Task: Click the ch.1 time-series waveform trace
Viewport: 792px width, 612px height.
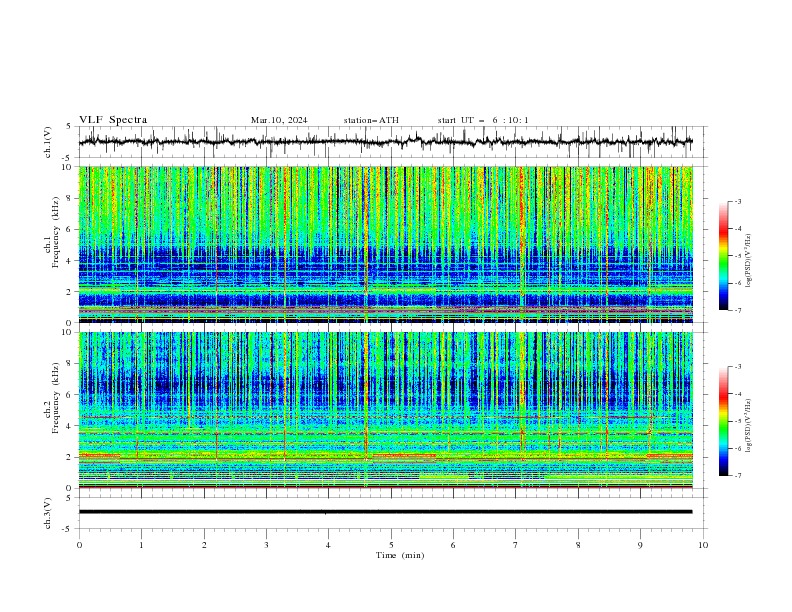Action: pyautogui.click(x=385, y=142)
